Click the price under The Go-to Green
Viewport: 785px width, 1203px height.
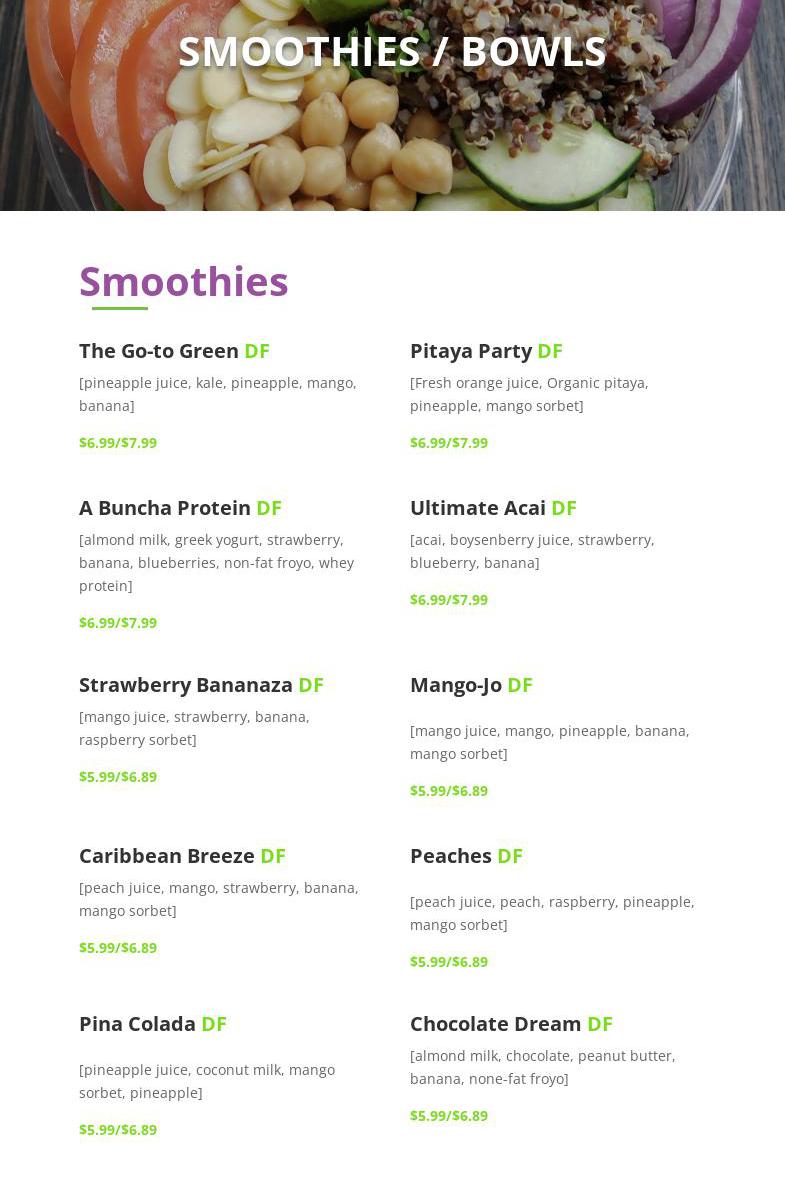[x=118, y=443]
